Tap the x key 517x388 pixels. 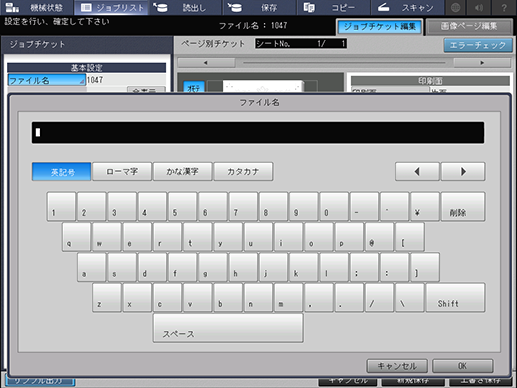(137, 298)
